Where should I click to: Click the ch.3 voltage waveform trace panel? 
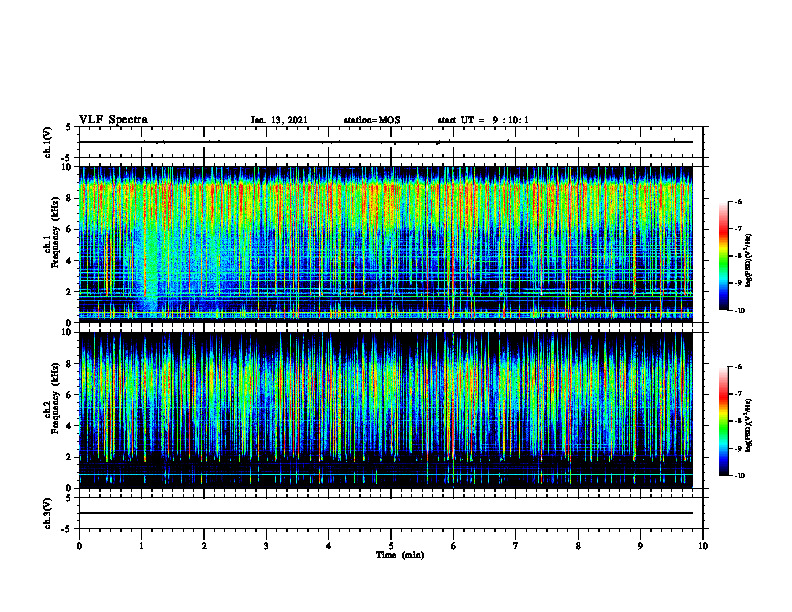[x=391, y=513]
